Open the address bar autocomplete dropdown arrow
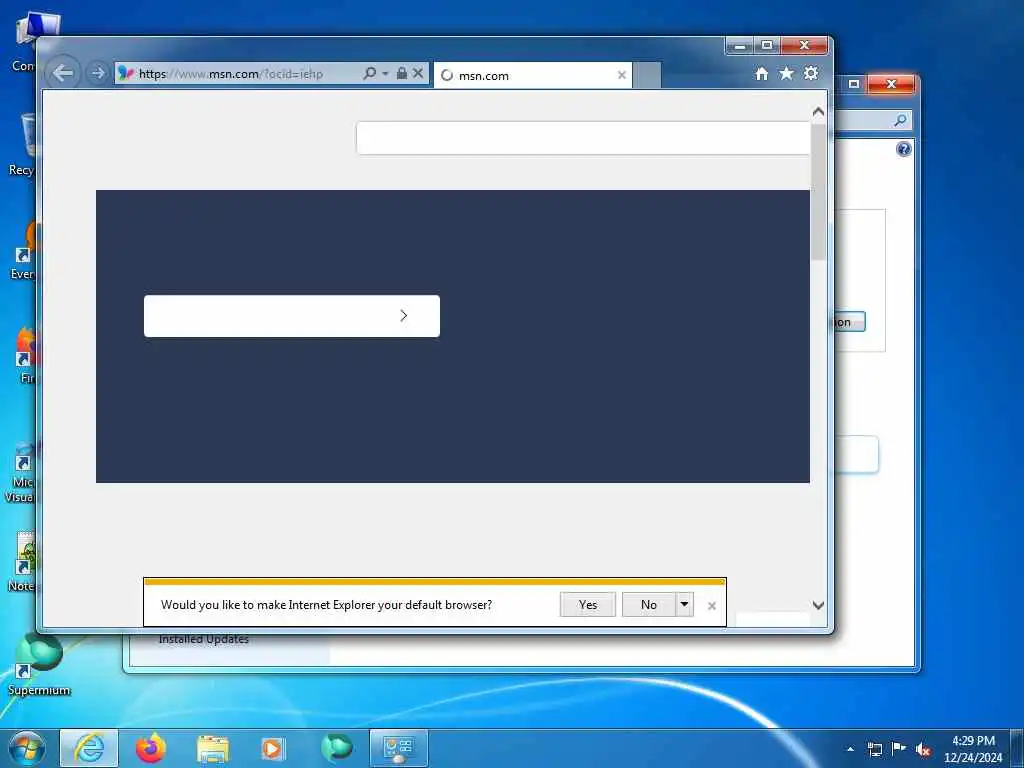1024x768 pixels. 385,73
